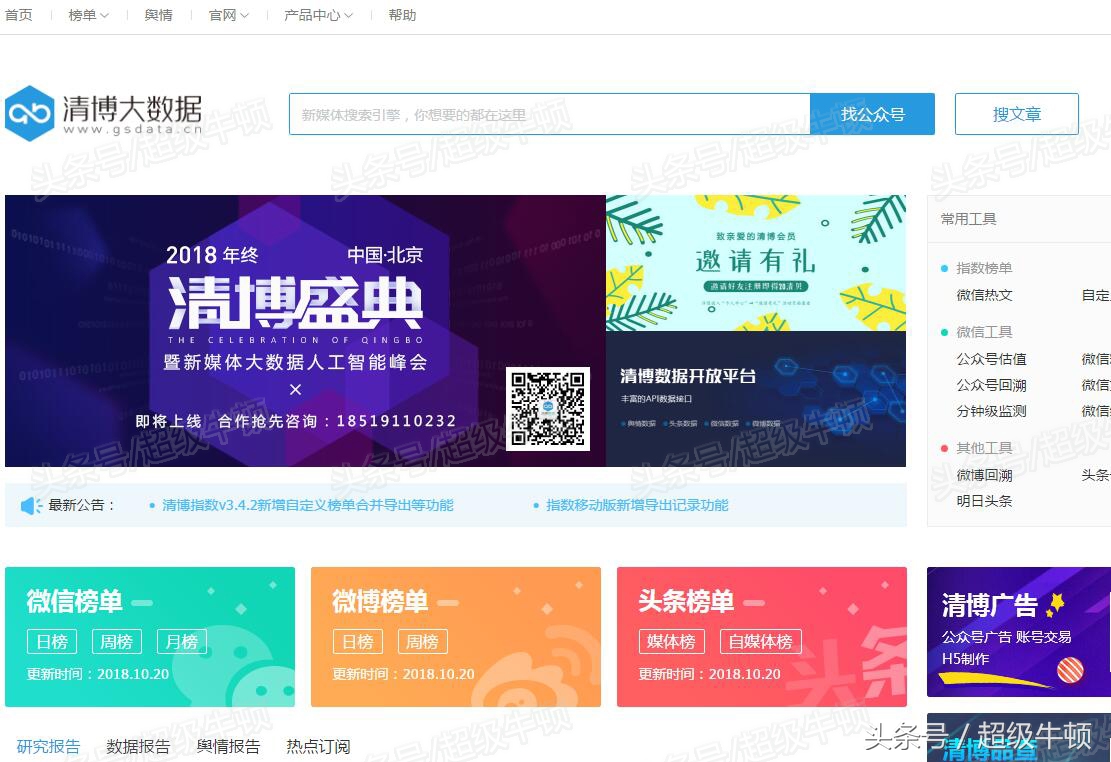
Task: Click the 找公众号 search button
Action: [x=872, y=113]
